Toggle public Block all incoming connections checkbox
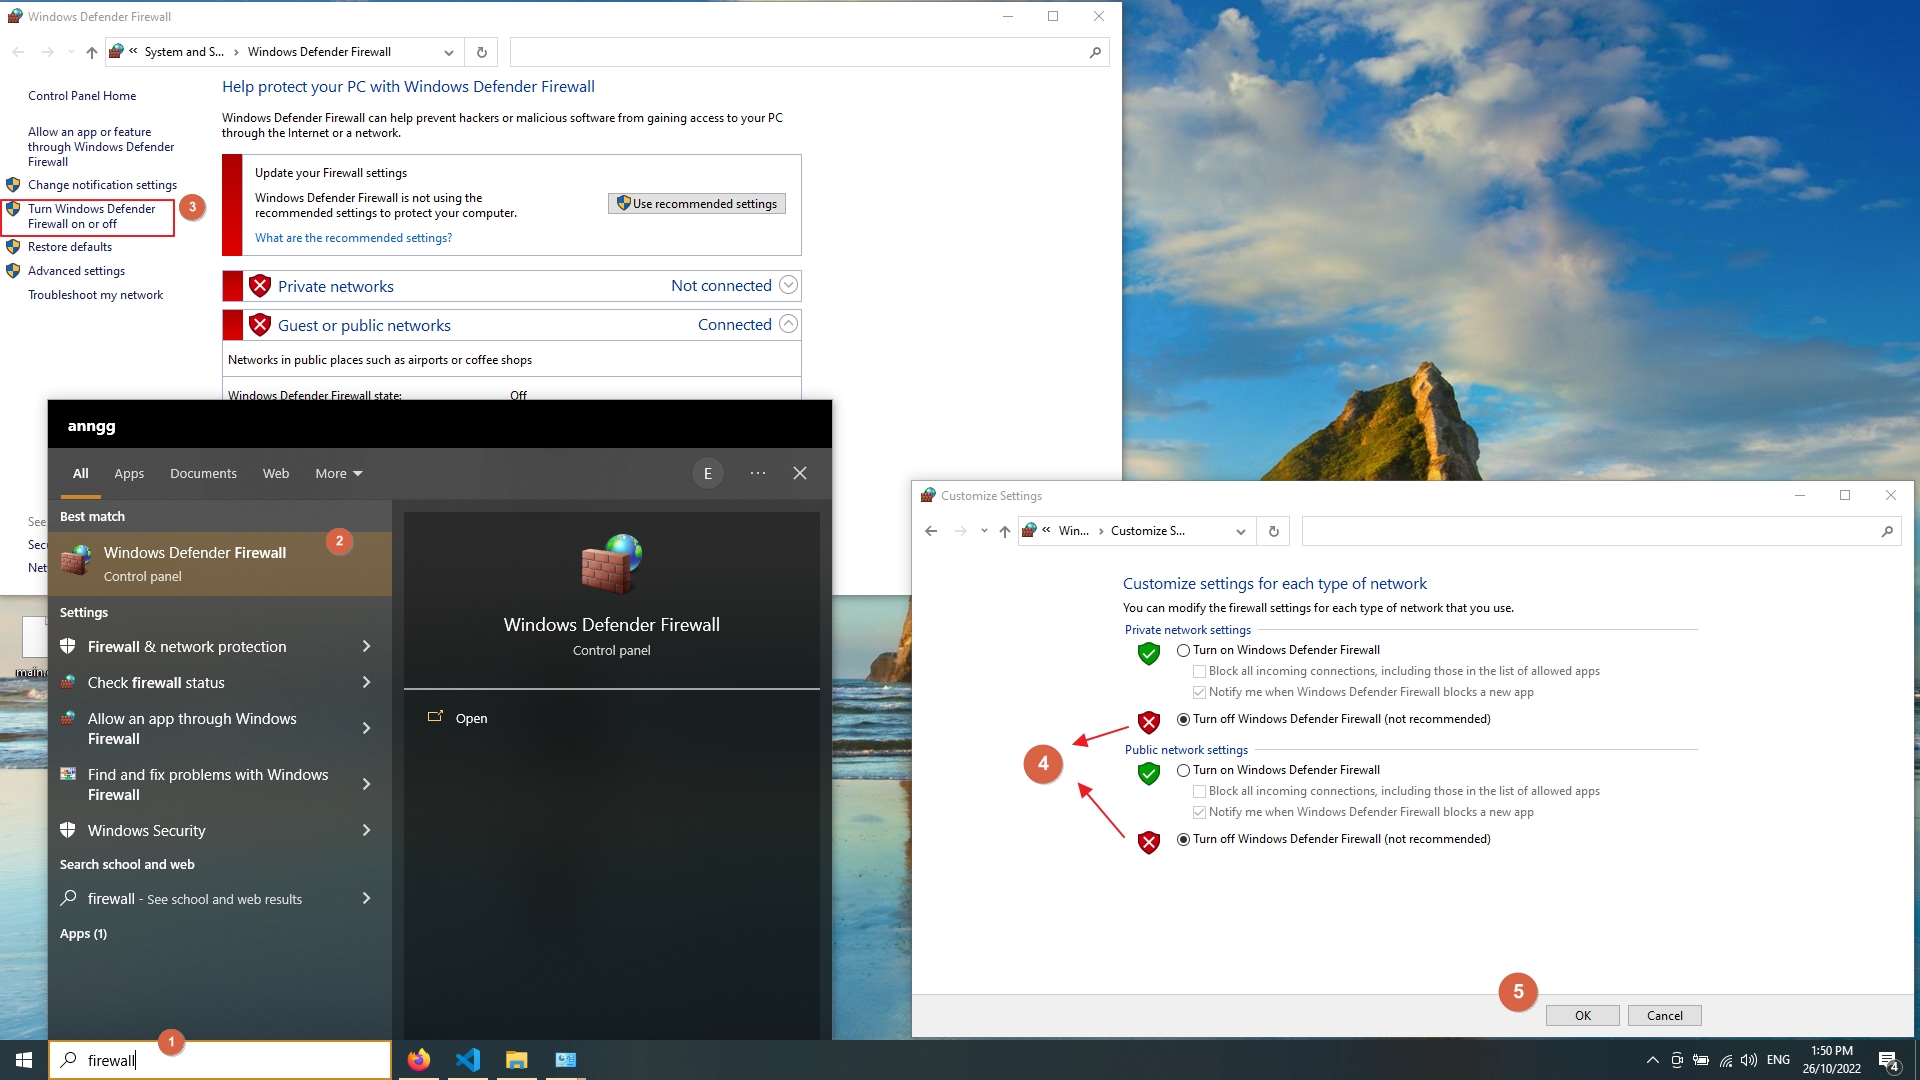This screenshot has height=1080, width=1920. [x=1199, y=791]
